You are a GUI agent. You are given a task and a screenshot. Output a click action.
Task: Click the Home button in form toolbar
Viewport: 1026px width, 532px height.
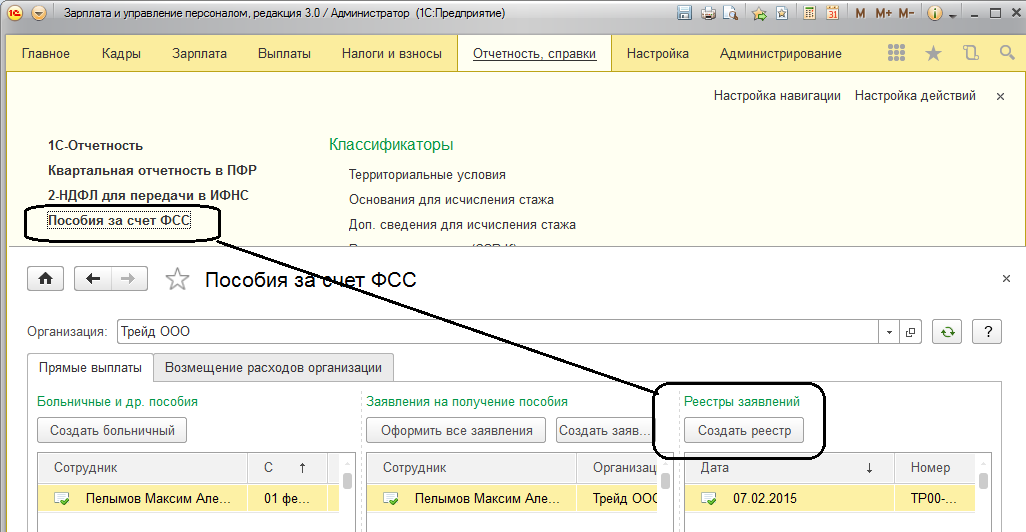click(45, 279)
